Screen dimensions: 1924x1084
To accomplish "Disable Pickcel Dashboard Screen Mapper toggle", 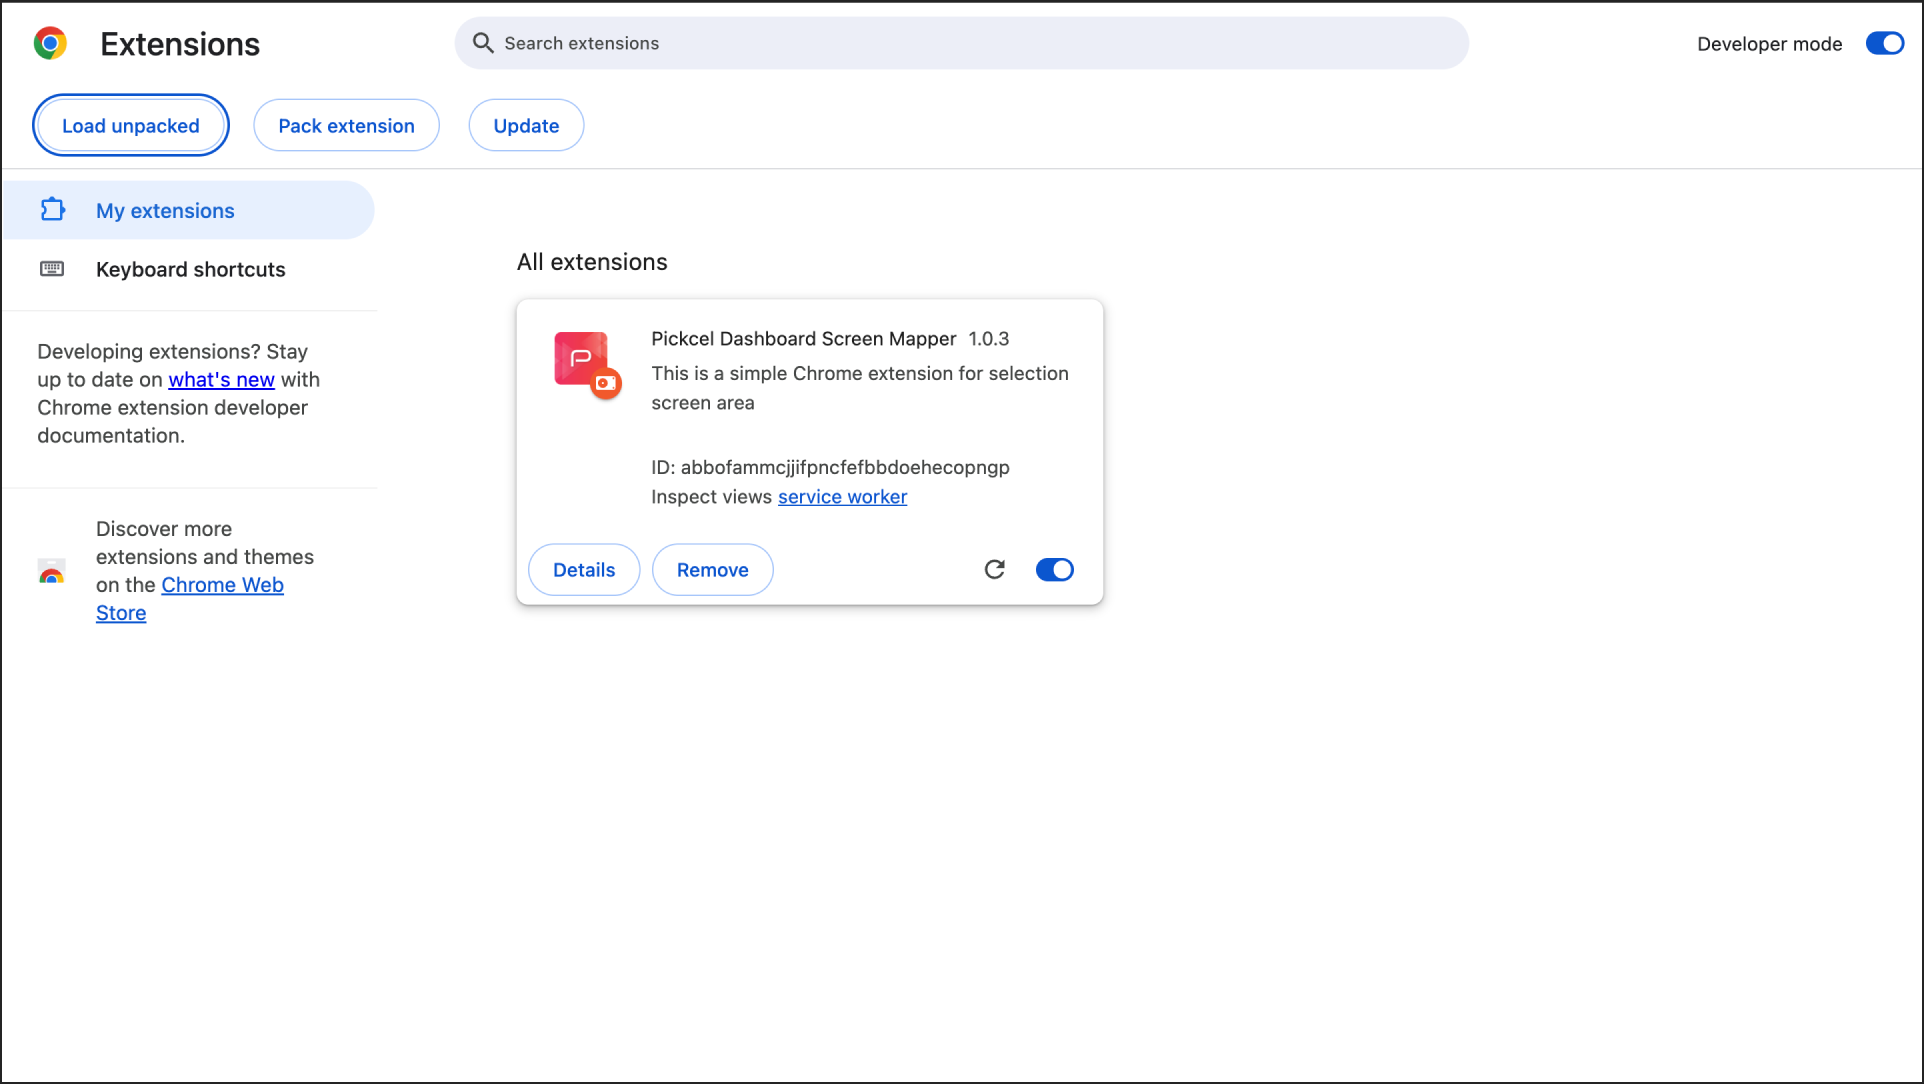I will tap(1054, 570).
